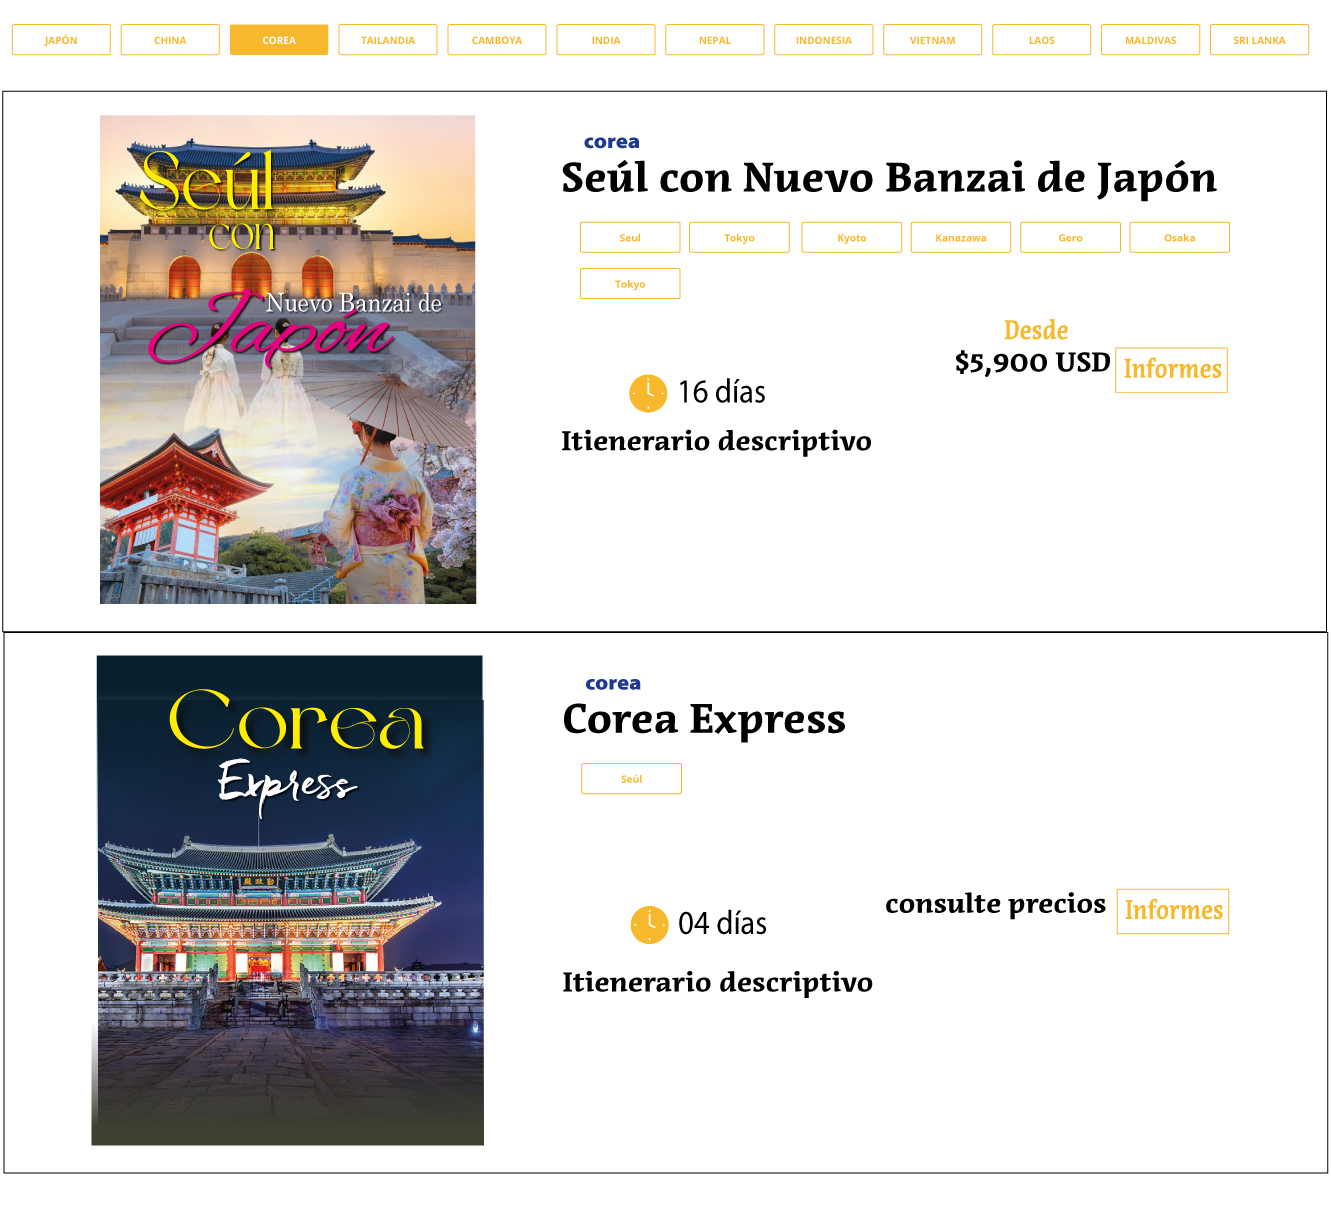1331x1208 pixels.
Task: Open Itienerario descriptivo of Corea Express
Action: tap(717, 982)
